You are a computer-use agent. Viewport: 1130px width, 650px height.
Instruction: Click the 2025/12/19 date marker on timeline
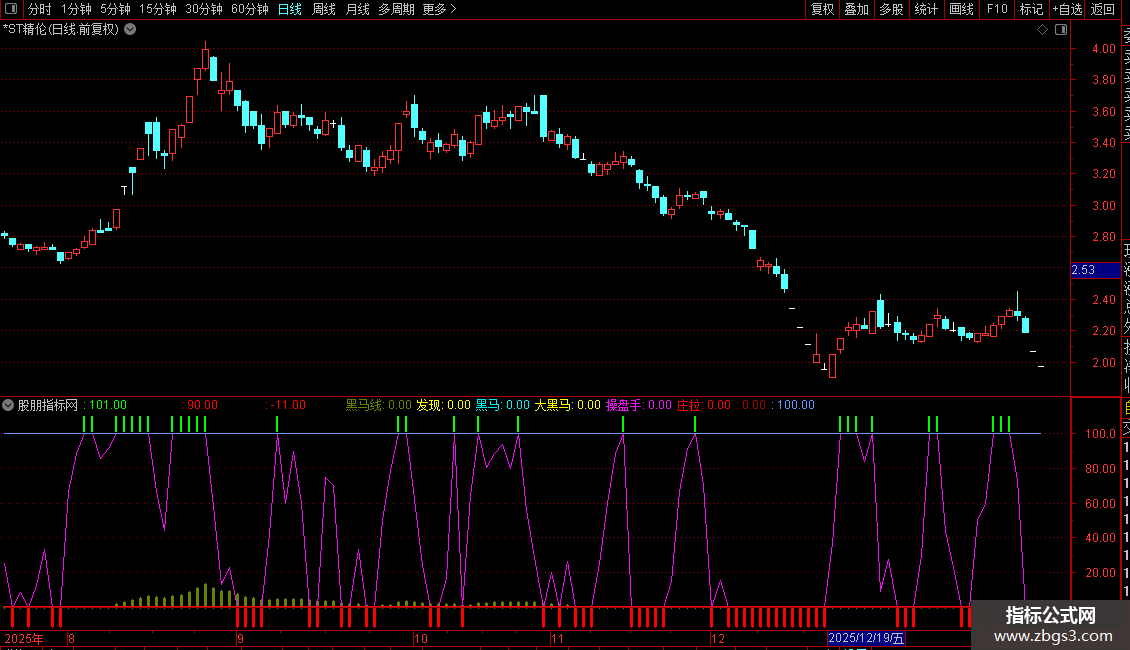tap(866, 638)
